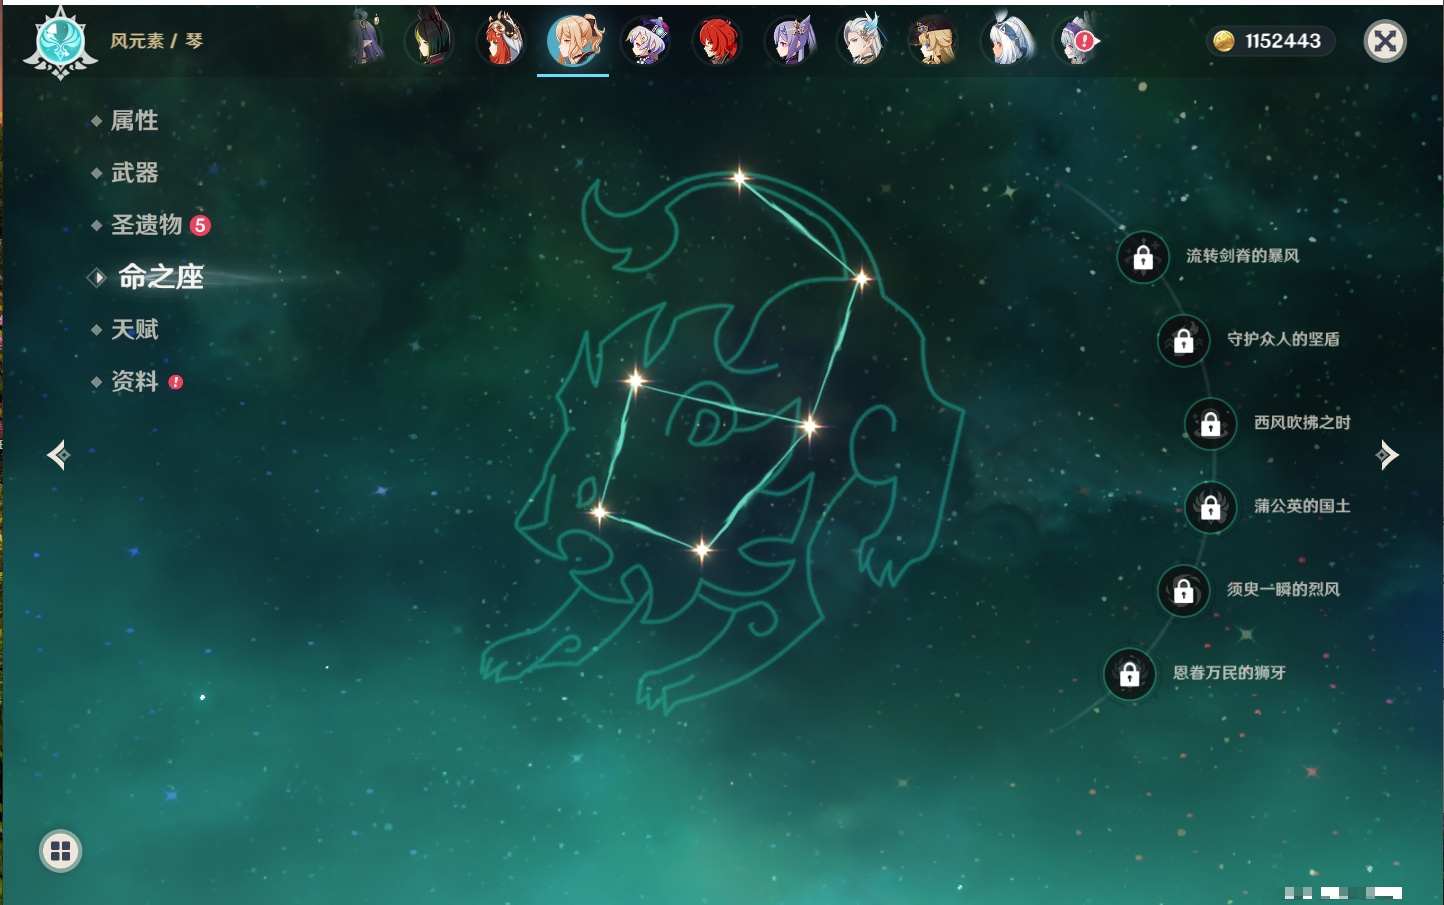This screenshot has width=1444, height=905.
Task: Go to next character with right arrow
Action: pos(1387,455)
